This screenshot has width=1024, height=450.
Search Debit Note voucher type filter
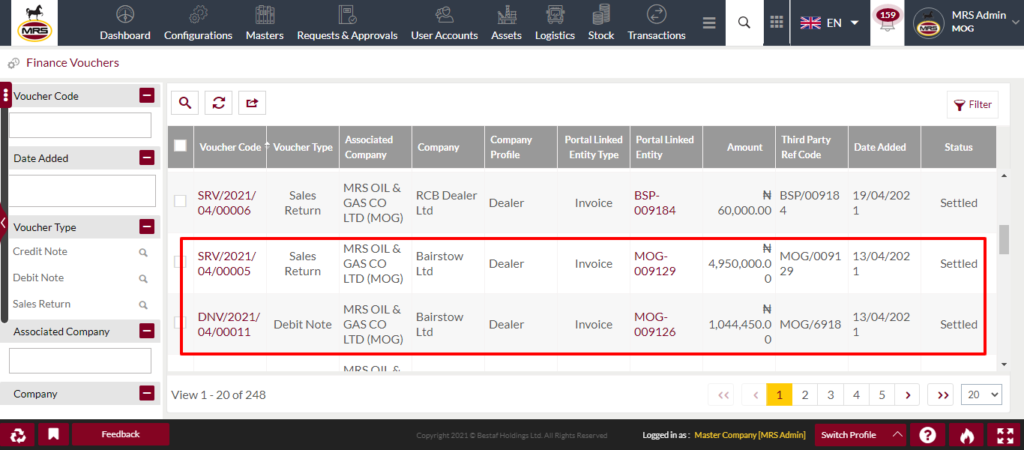(143, 278)
